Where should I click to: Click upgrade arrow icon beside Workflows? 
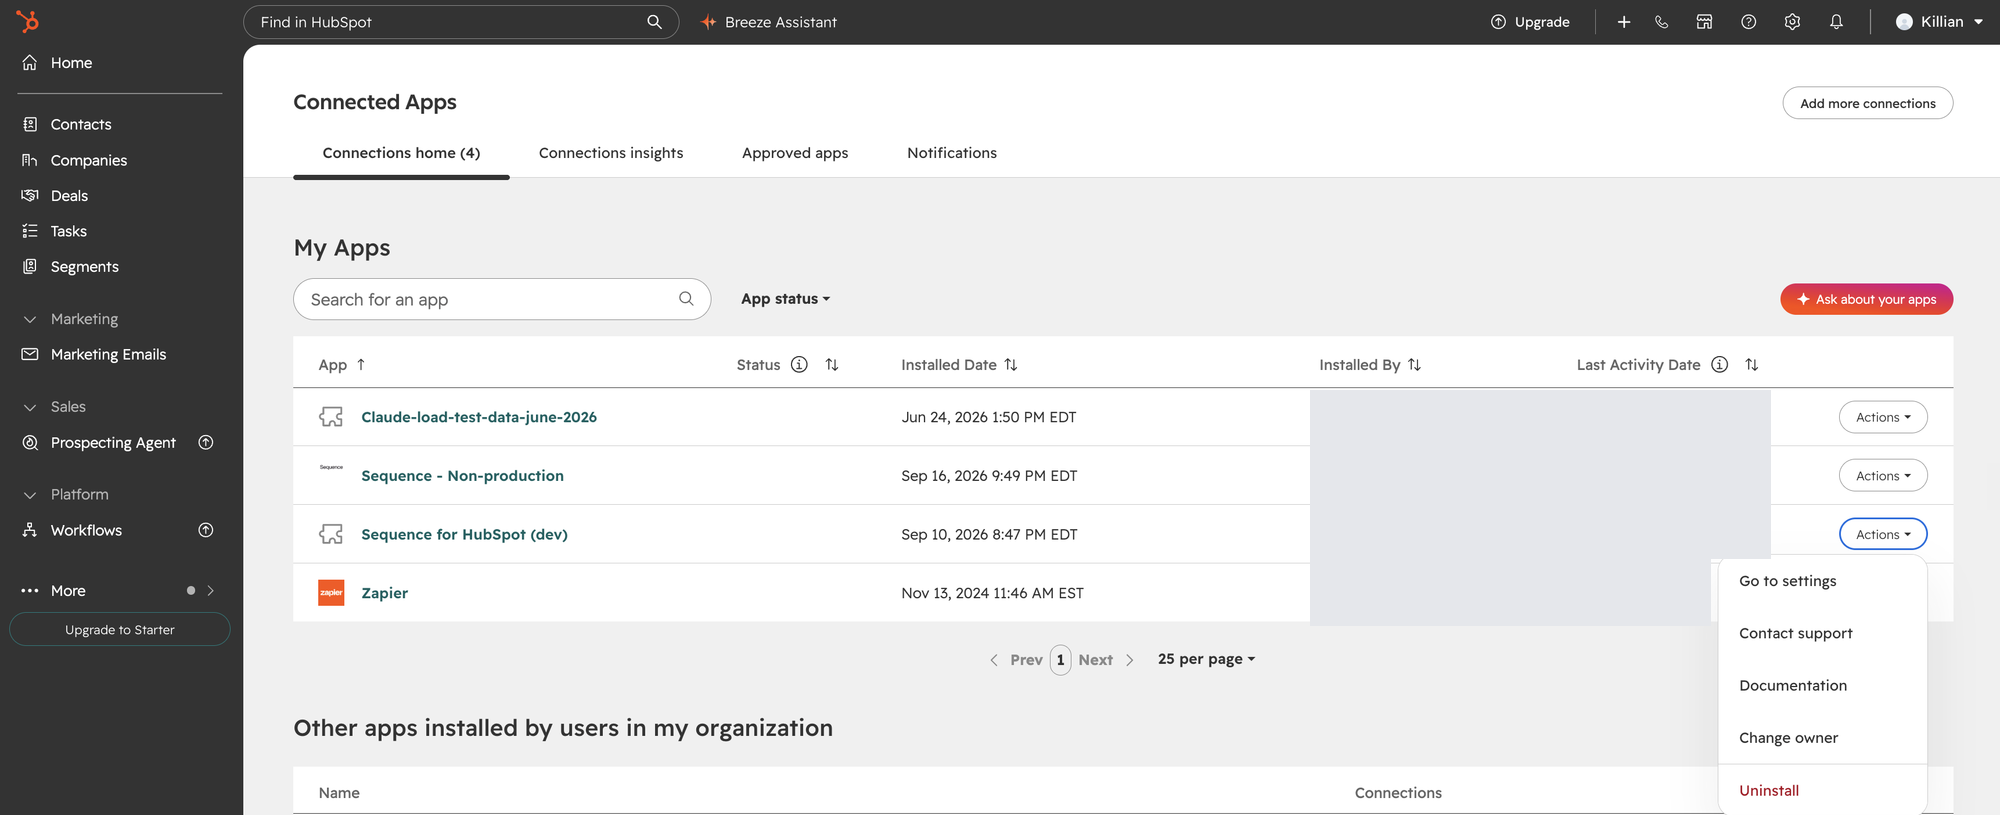pos(206,530)
